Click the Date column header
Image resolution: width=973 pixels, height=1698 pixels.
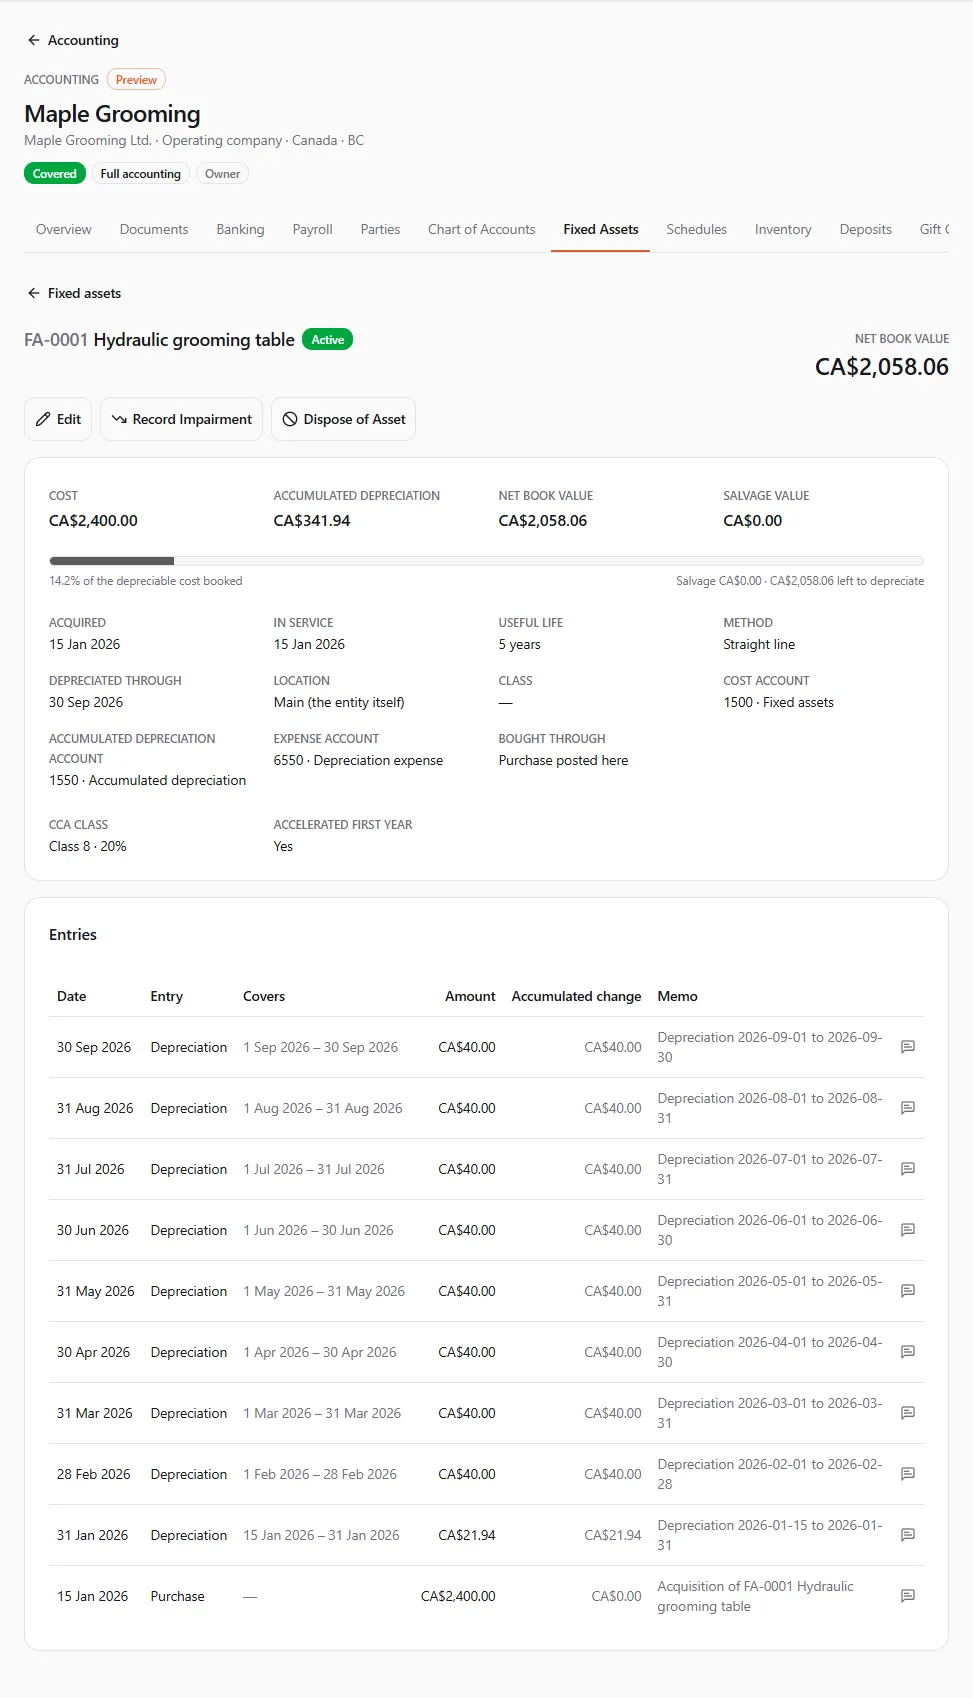72,996
